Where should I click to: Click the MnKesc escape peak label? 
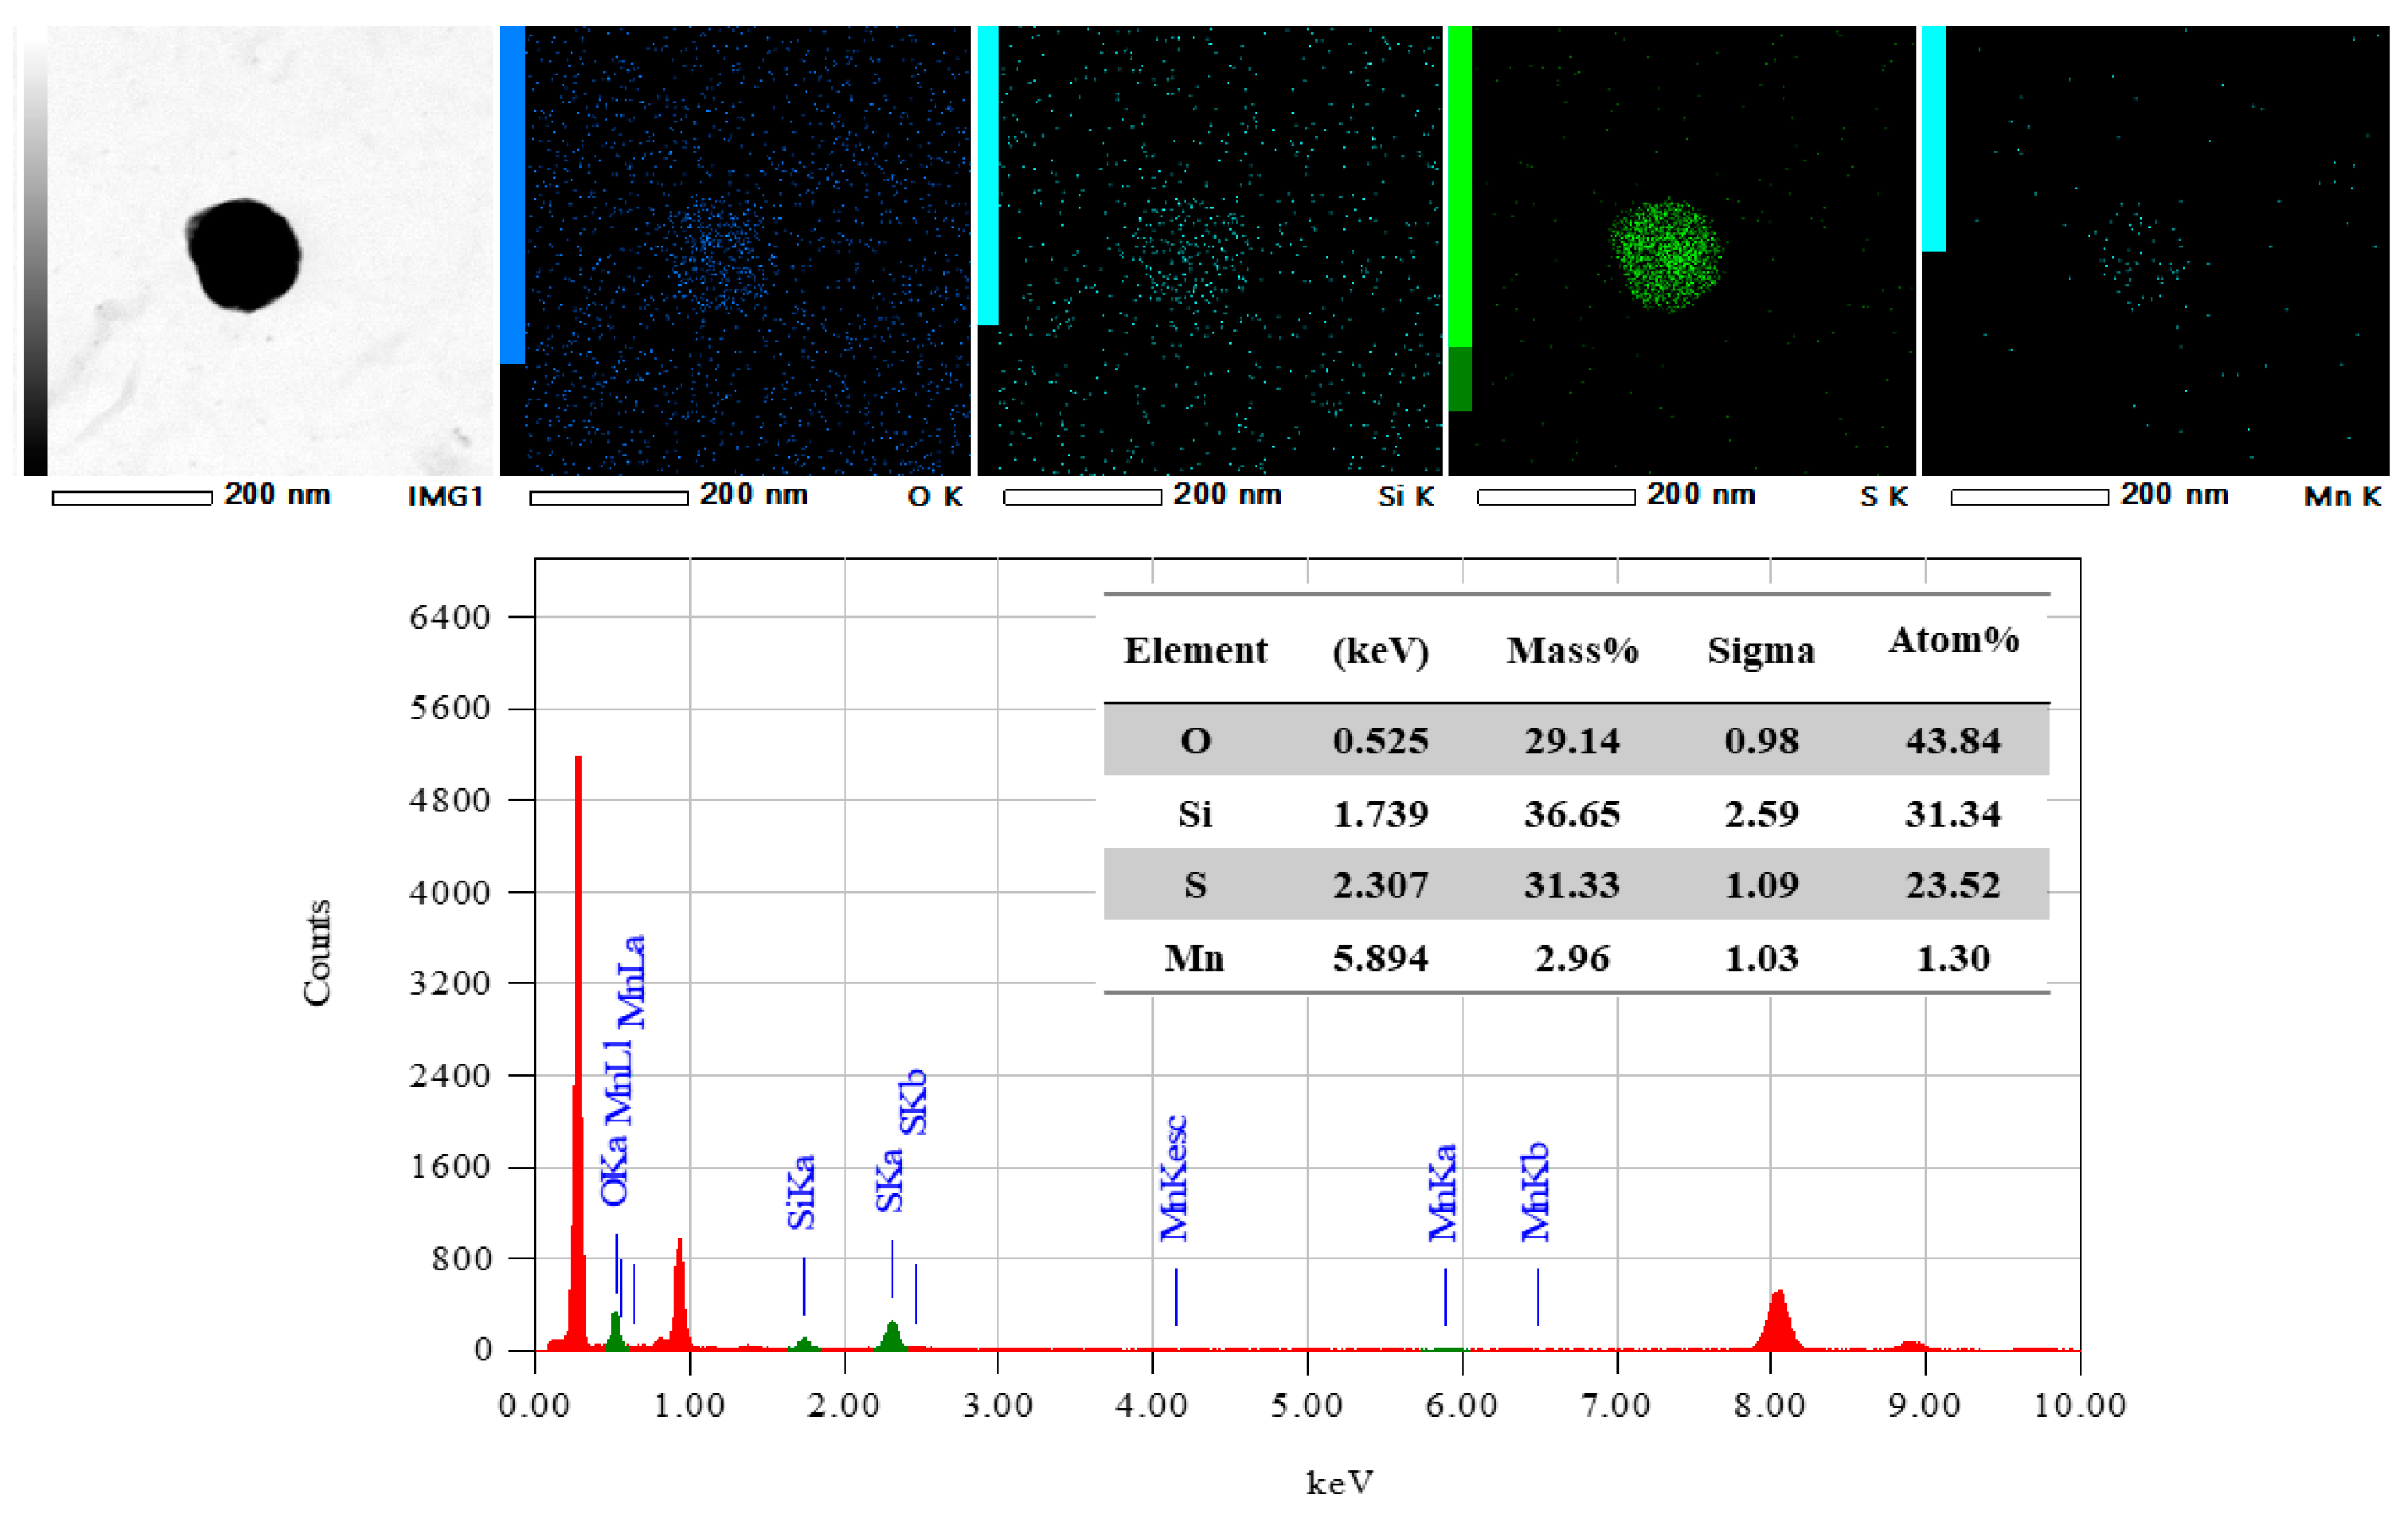click(1175, 1178)
